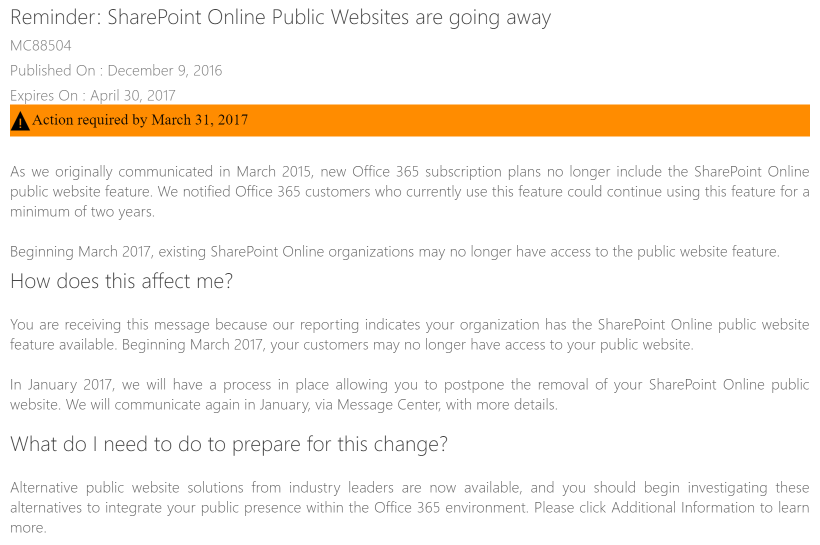Click the 'Reminder: SharePoint Online Public Websites' title
This screenshot has width=820, height=545.
tap(280, 18)
